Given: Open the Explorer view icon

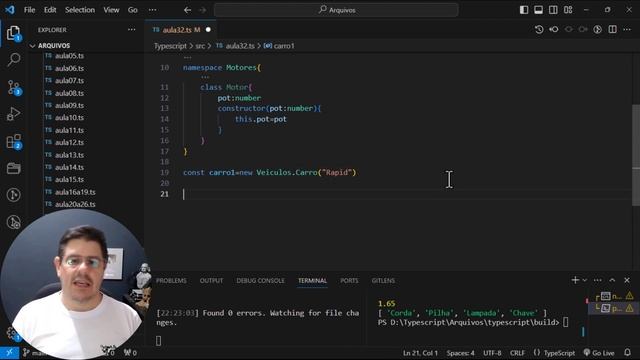Looking at the screenshot, I should point(13,33).
